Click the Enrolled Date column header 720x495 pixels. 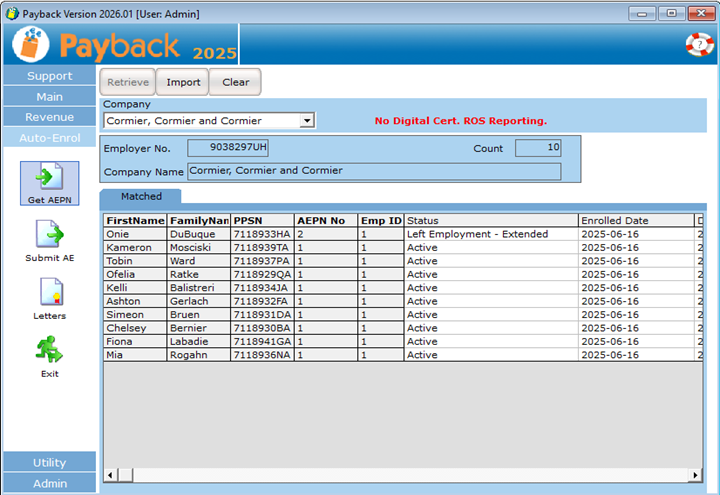point(635,220)
